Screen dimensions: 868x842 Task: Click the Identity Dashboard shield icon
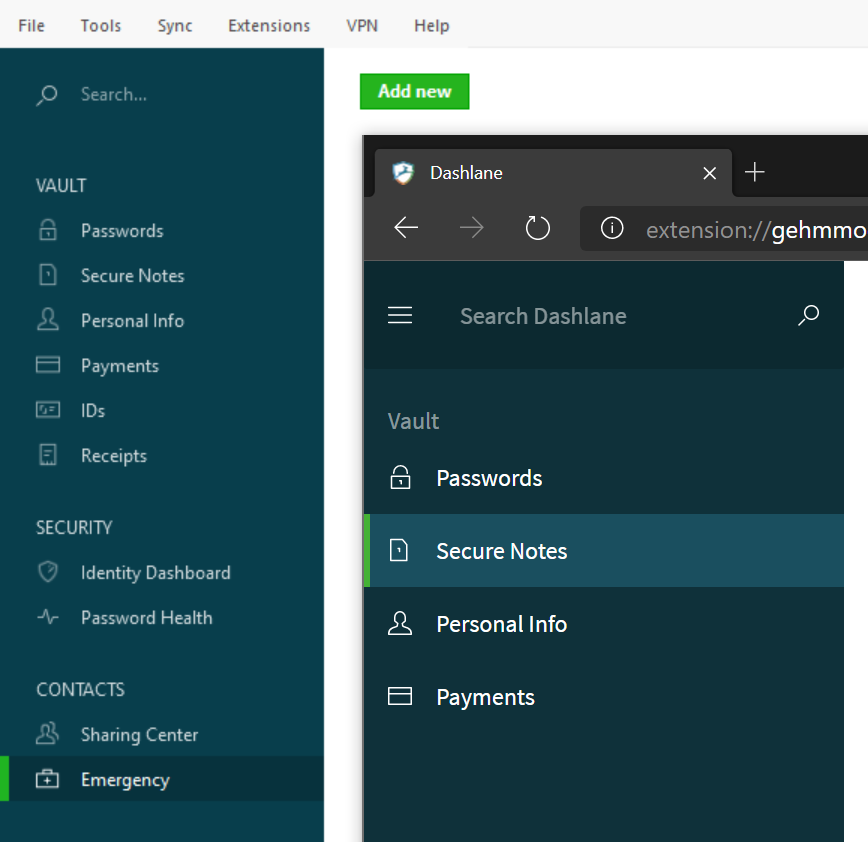[x=47, y=572]
